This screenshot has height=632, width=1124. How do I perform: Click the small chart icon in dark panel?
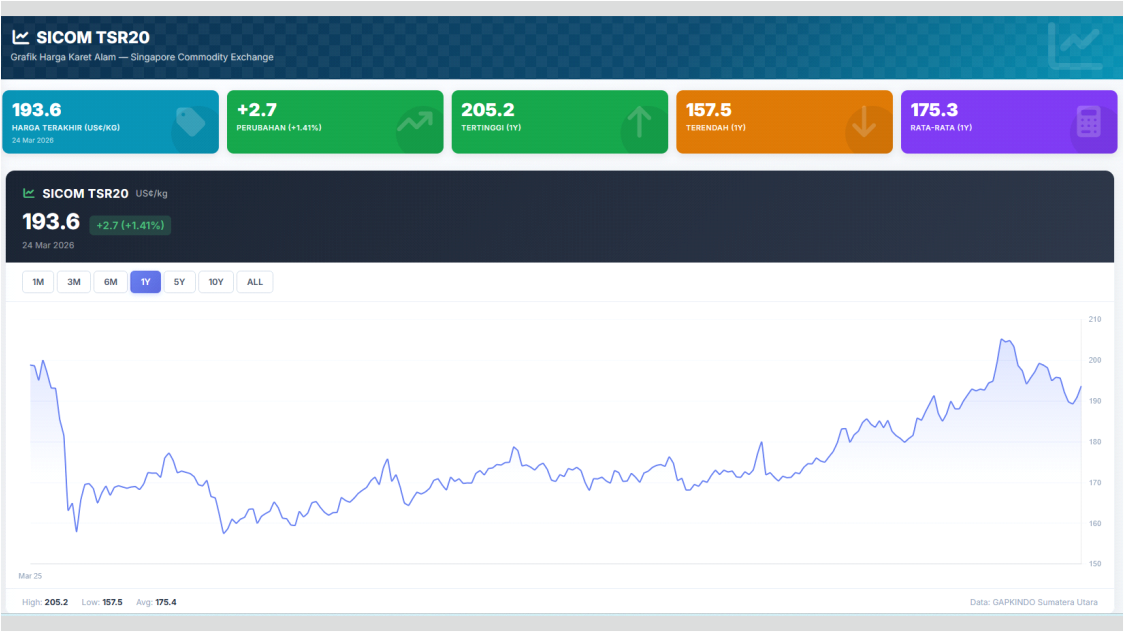(29, 193)
